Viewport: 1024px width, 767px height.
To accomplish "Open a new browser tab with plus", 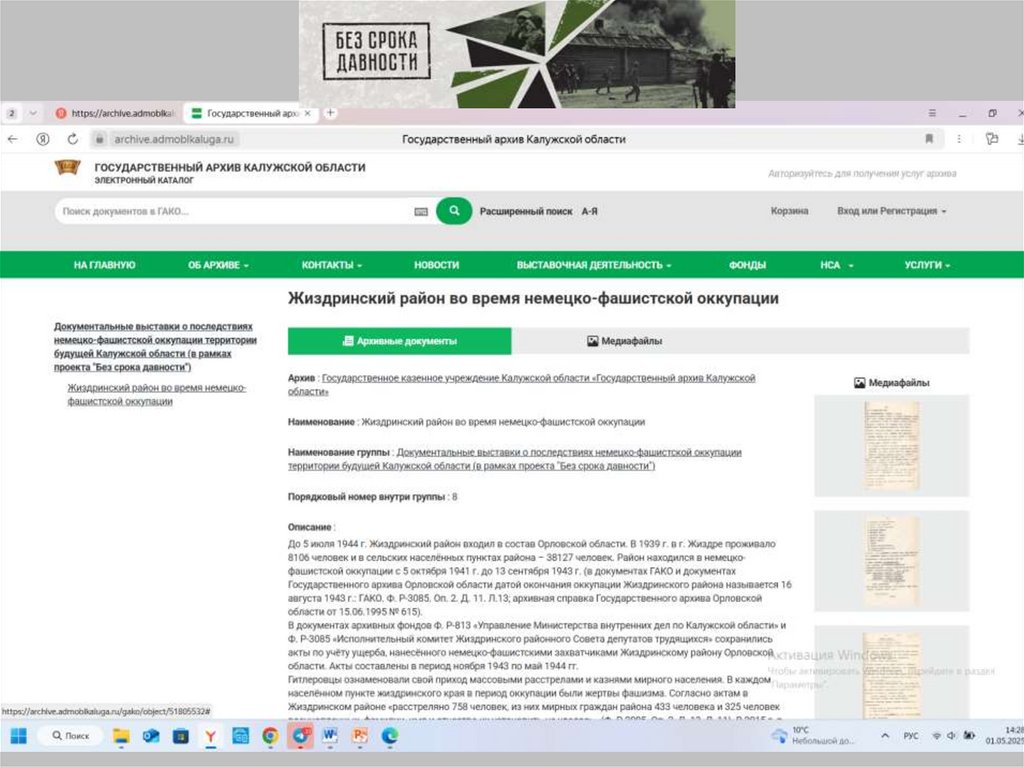I will pyautogui.click(x=331, y=114).
